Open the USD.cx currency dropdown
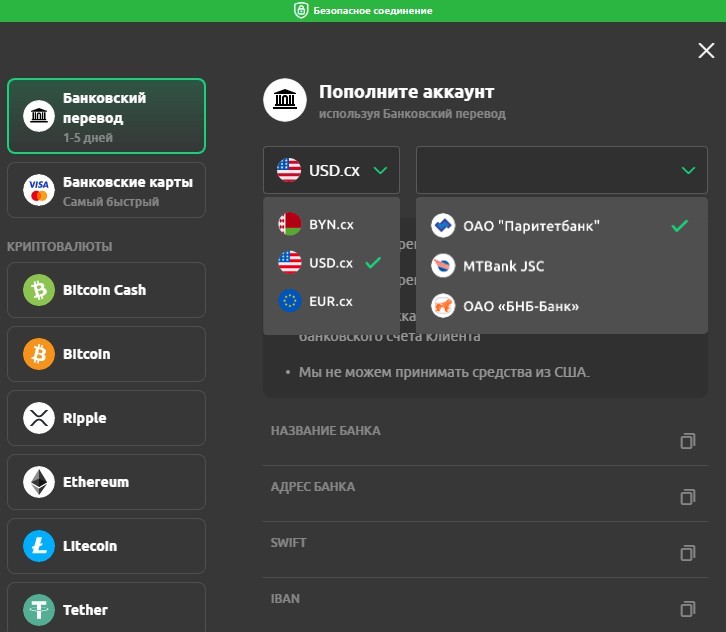This screenshot has height=632, width=726. coord(331,170)
